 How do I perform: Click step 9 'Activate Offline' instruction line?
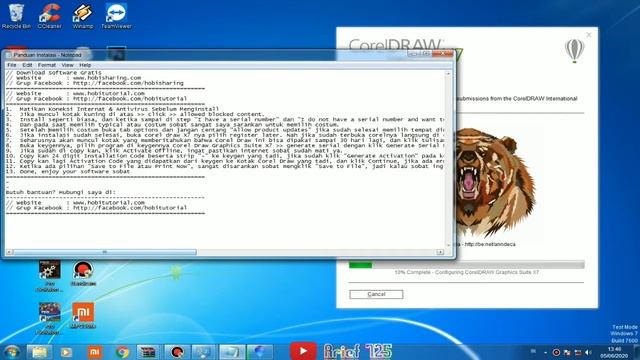click(x=175, y=151)
